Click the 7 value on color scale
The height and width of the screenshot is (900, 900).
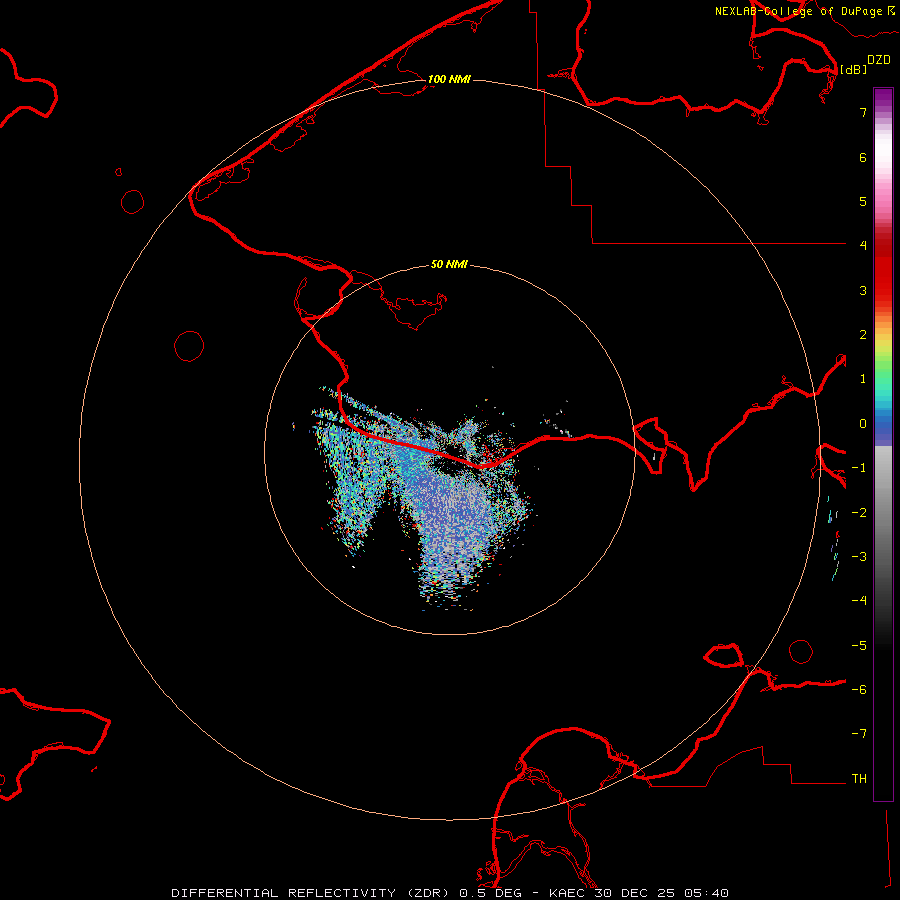click(x=863, y=112)
